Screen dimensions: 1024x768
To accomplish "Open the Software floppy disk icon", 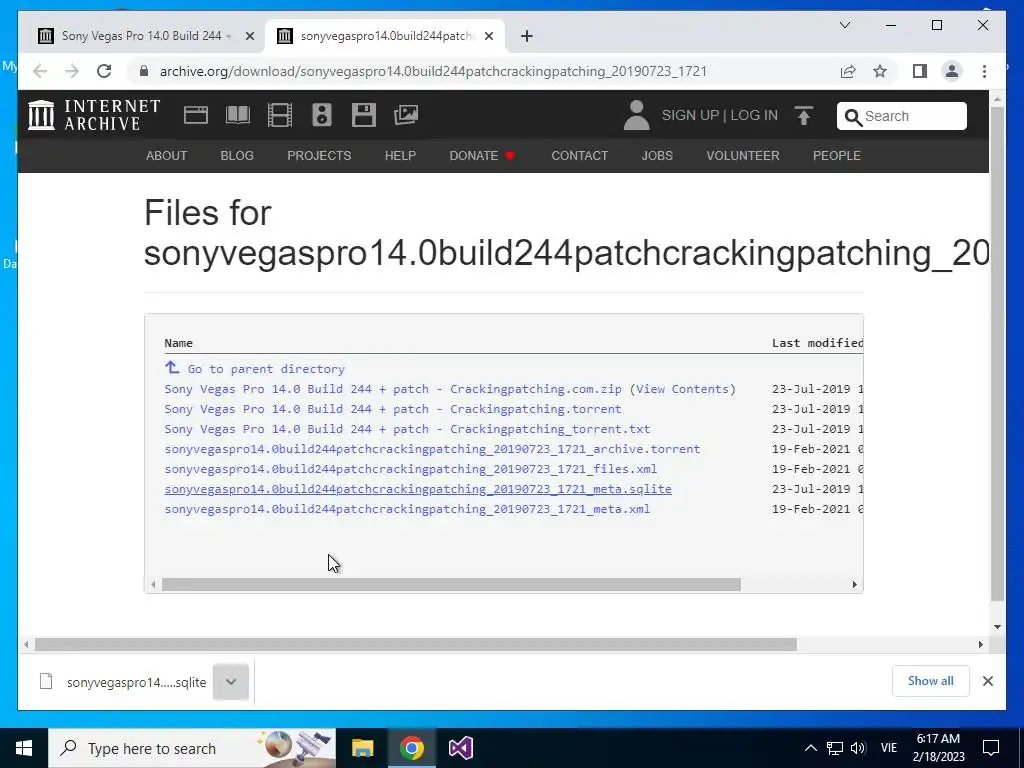I will tap(363, 115).
